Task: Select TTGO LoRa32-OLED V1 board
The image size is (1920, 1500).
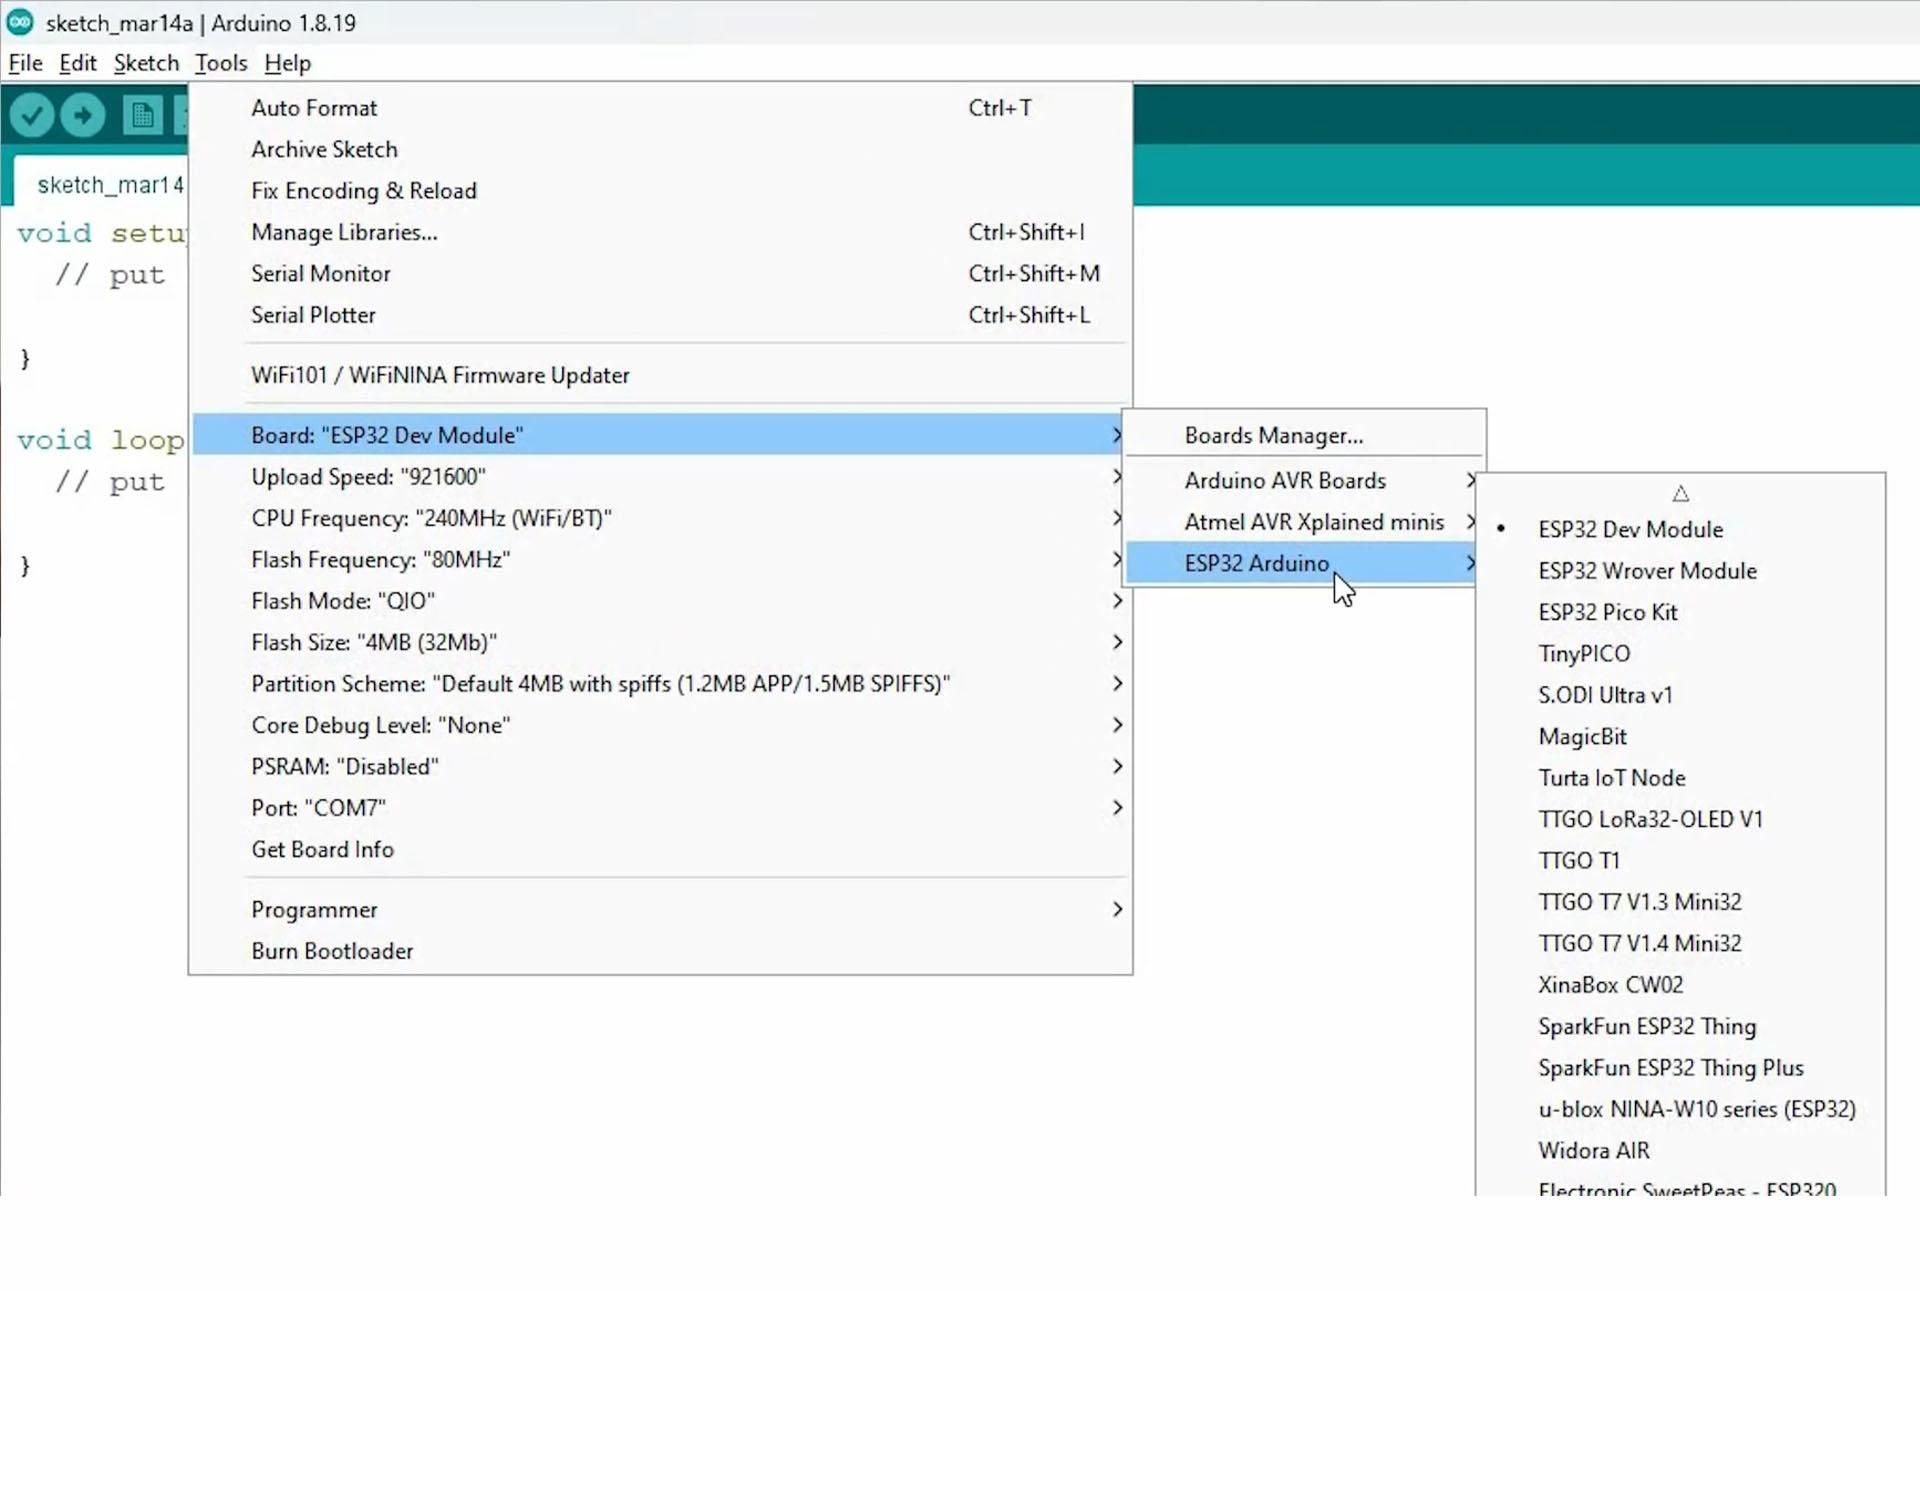Action: [x=1681, y=819]
